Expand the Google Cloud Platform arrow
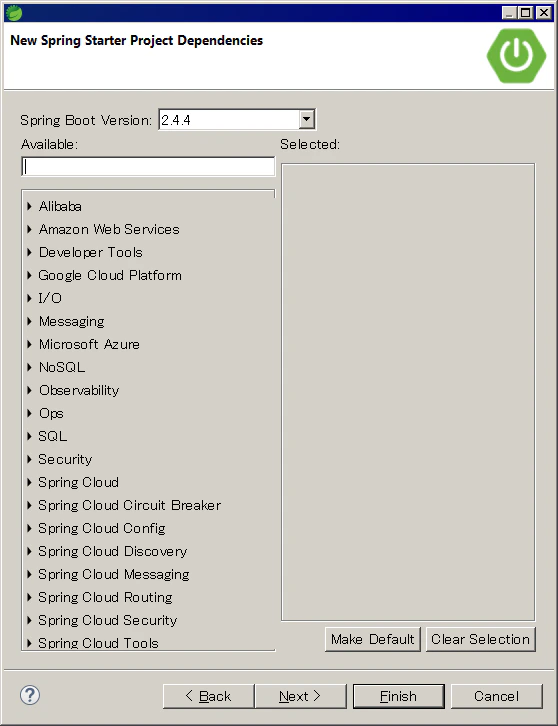The width and height of the screenshot is (558, 726). click(x=29, y=275)
